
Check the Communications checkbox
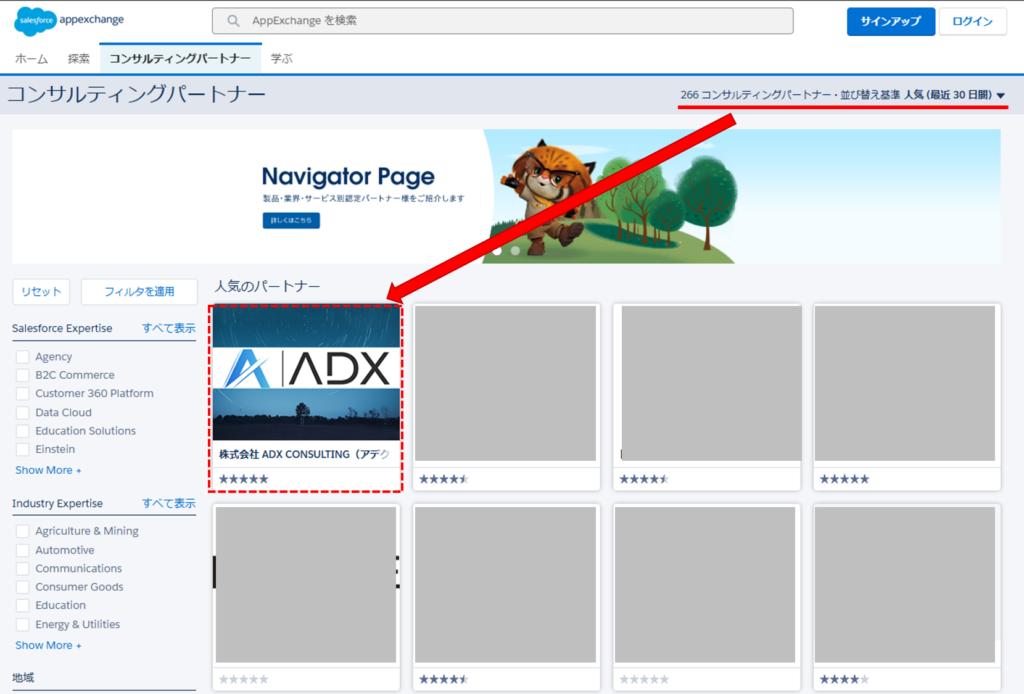pos(22,569)
